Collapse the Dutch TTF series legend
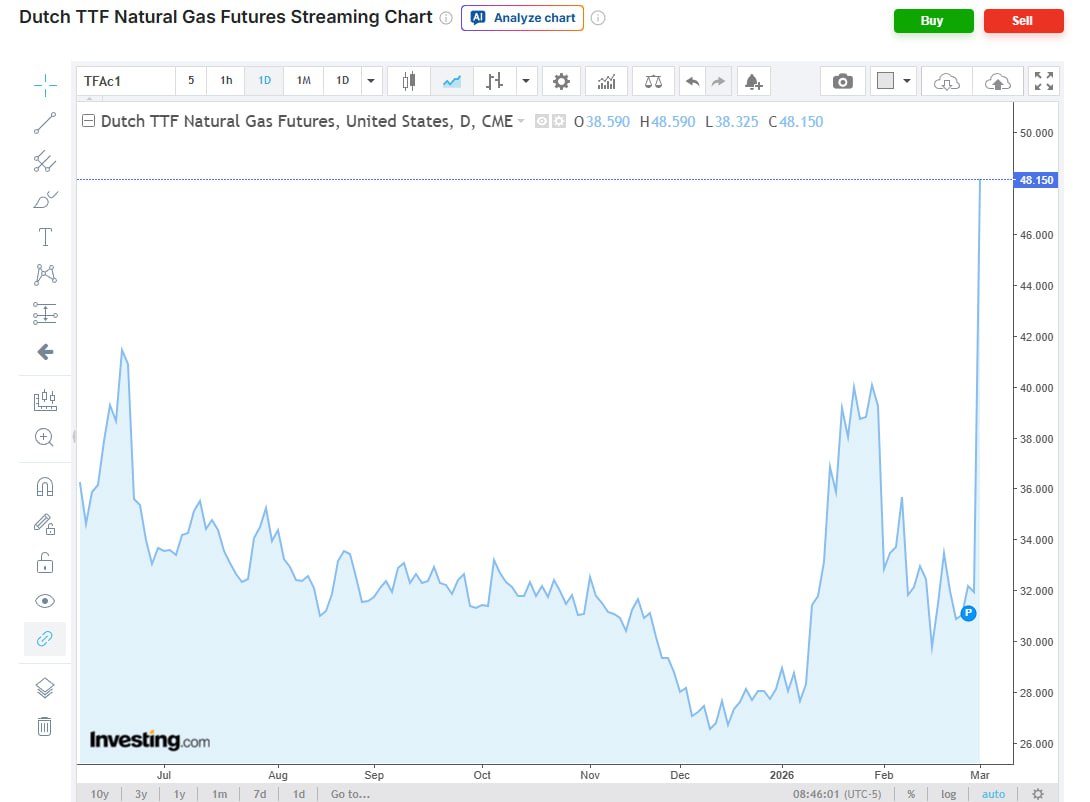 click(88, 122)
